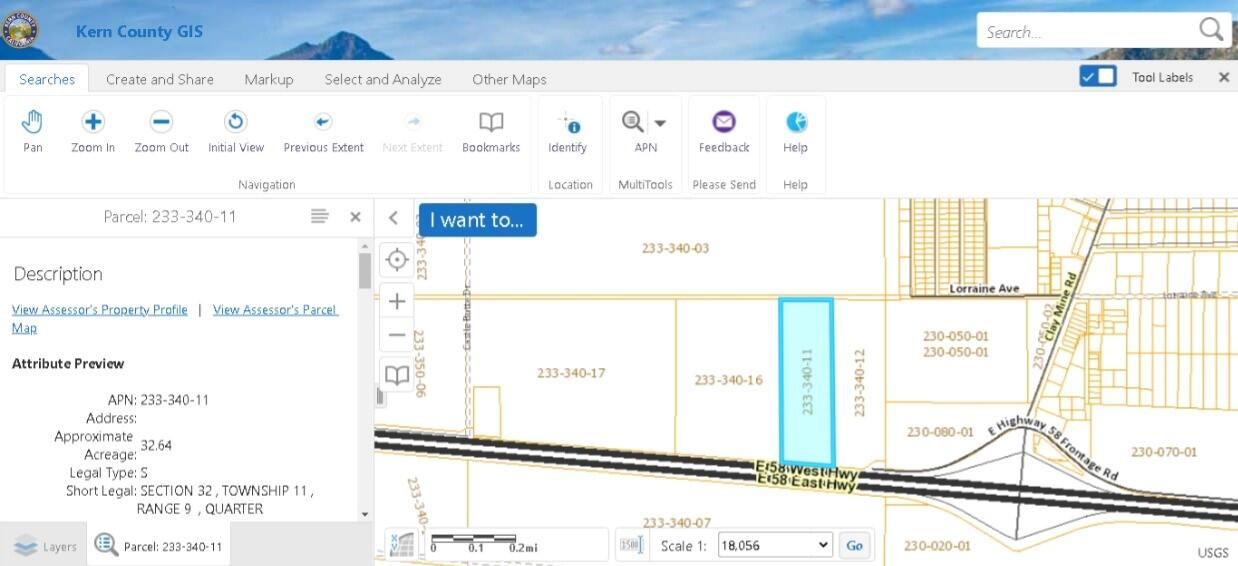Click the Zoom In toolbar icon

93,123
